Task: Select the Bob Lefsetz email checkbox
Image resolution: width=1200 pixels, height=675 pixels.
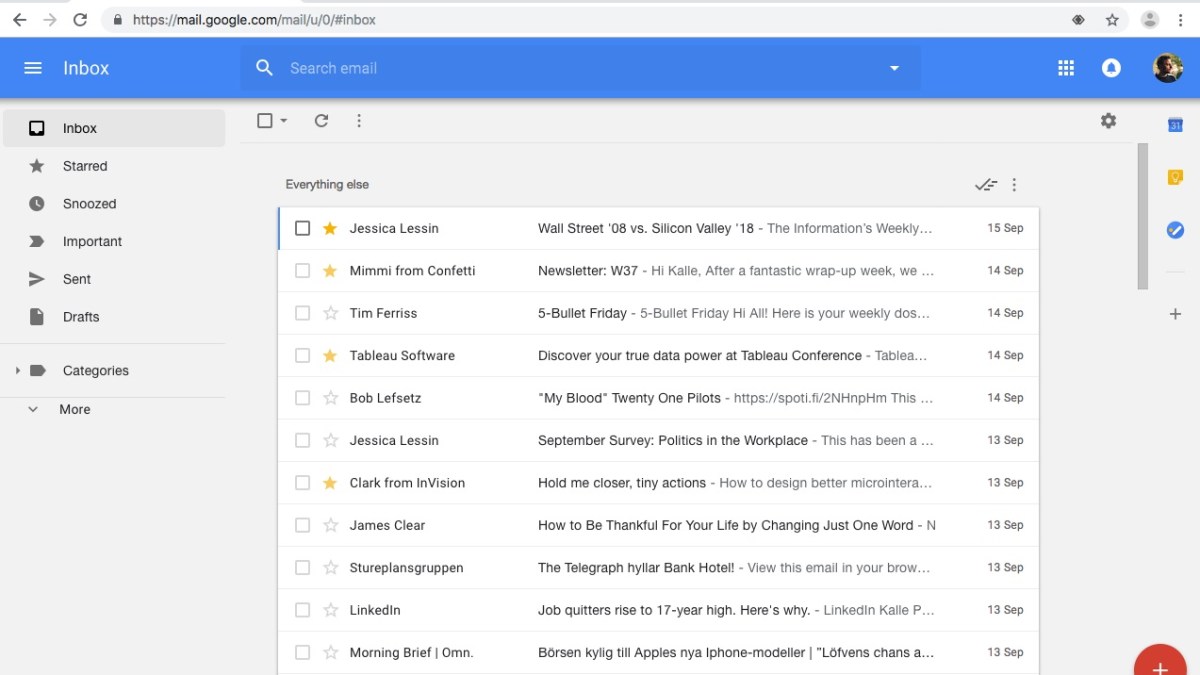Action: pos(303,398)
